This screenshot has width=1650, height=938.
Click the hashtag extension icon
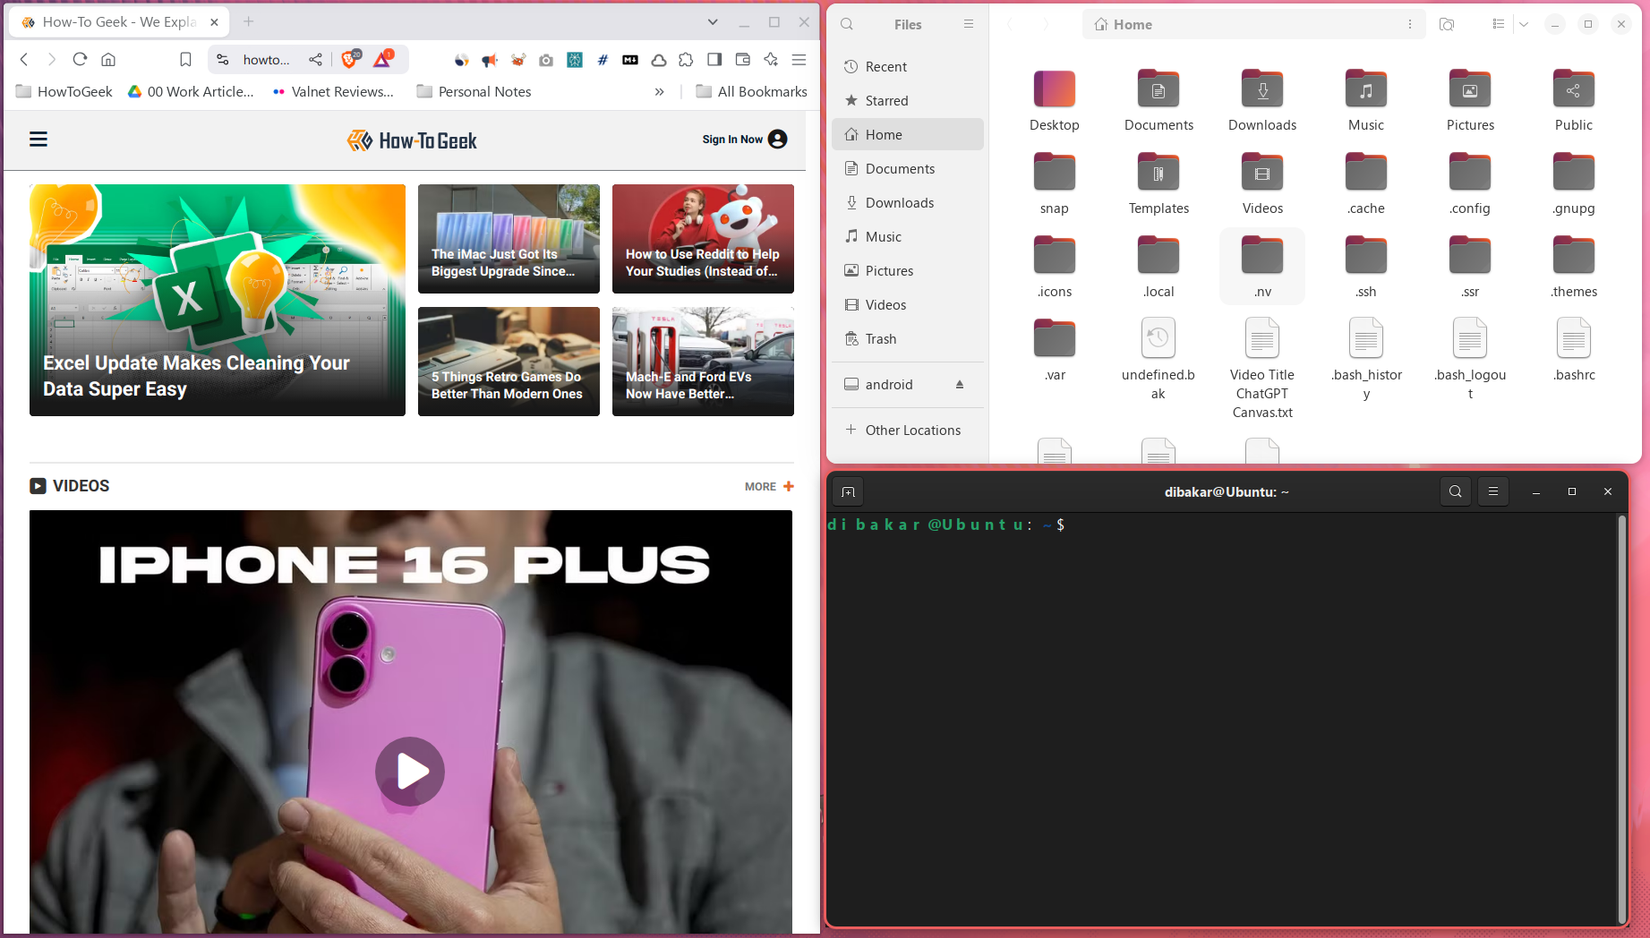point(602,60)
